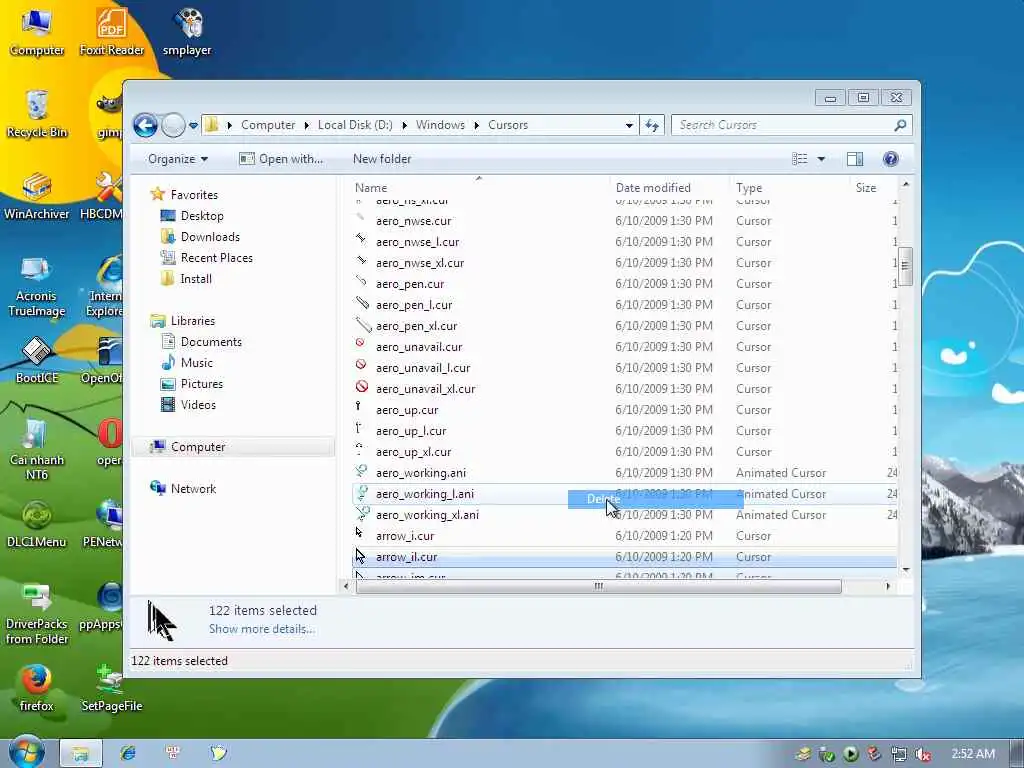The image size is (1024, 768).
Task: Click the scroll right arrow of horizontal scrollbar
Action: coord(888,586)
